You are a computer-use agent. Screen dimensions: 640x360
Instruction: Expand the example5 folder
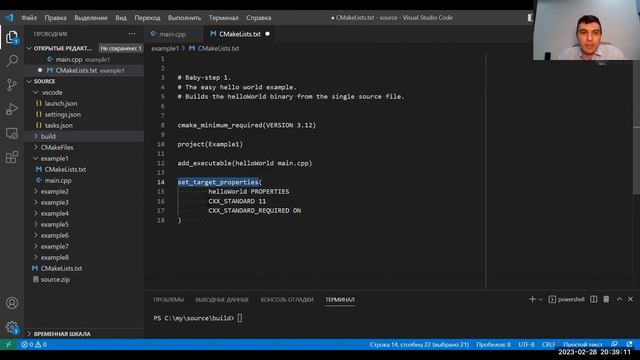[36, 224]
